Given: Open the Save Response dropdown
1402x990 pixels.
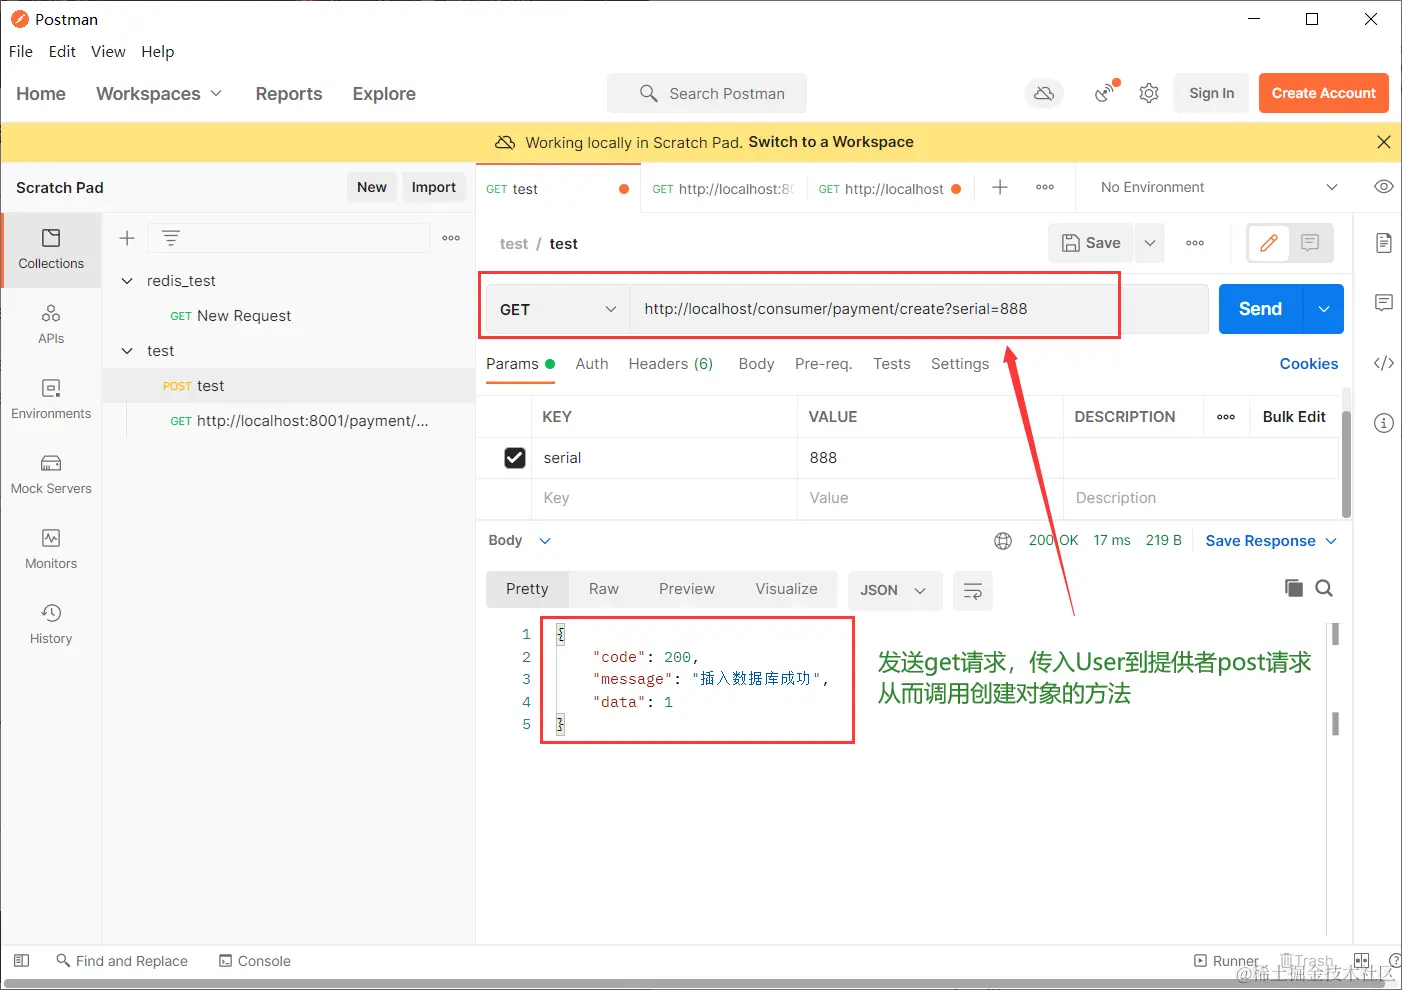Looking at the screenshot, I should [1271, 541].
